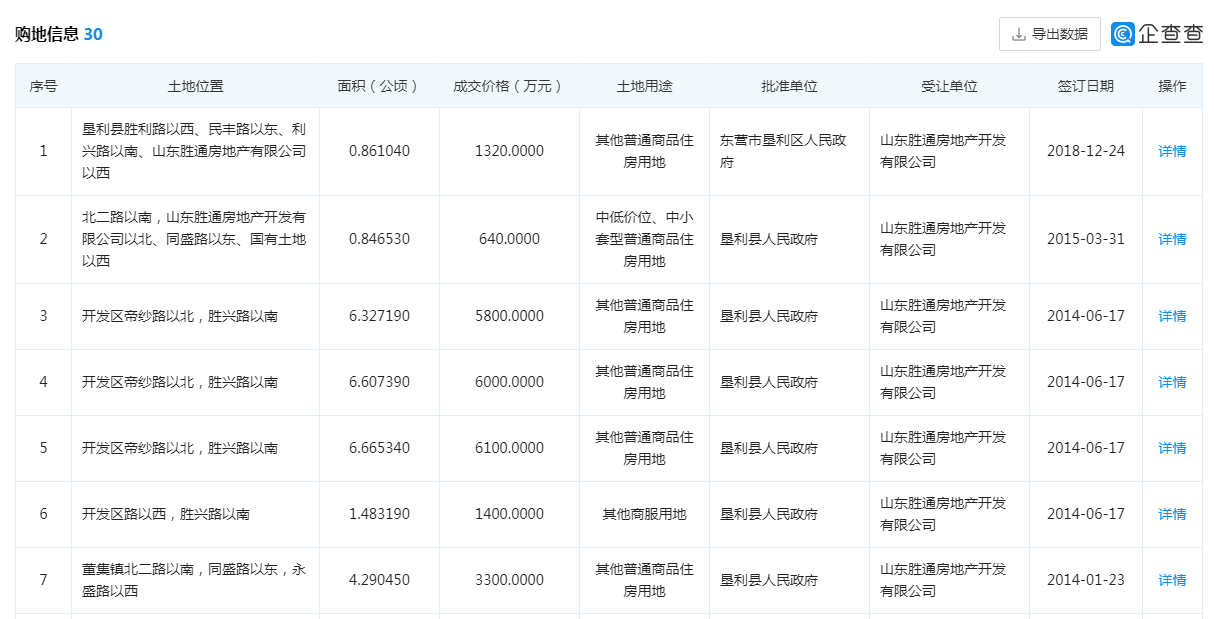The width and height of the screenshot is (1214, 619).
Task: Click the 成交价格（万元） column header
Action: [509, 86]
